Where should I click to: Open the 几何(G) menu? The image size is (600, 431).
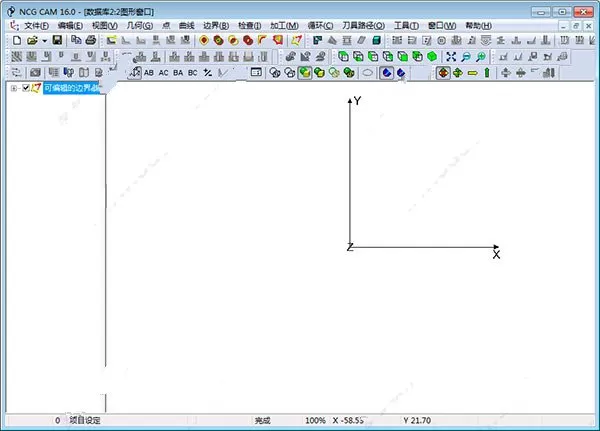click(140, 26)
